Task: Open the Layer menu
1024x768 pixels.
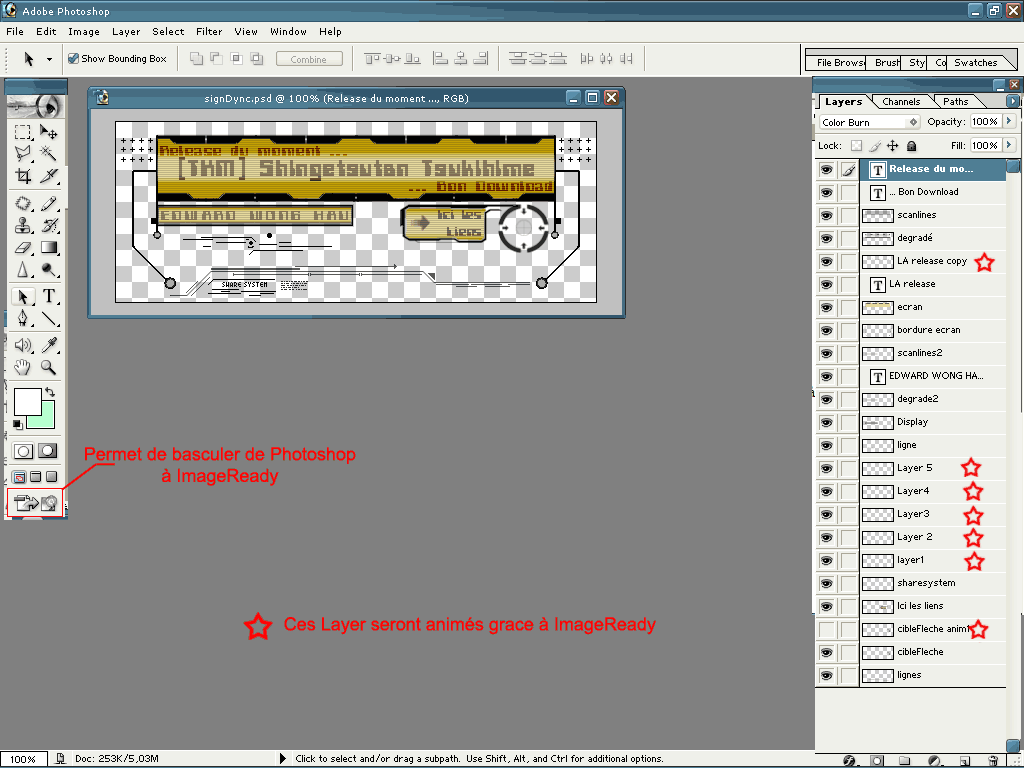Action: coord(126,31)
